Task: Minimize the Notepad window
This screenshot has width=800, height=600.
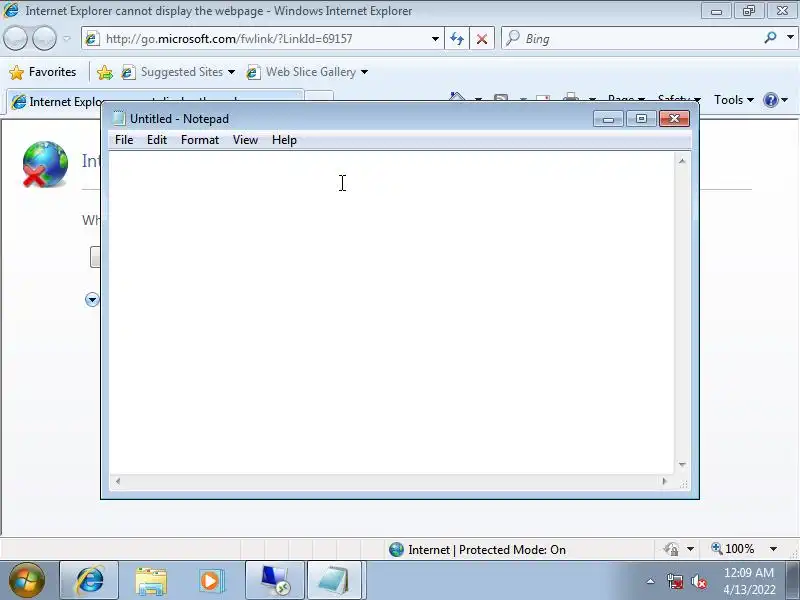Action: [608, 119]
